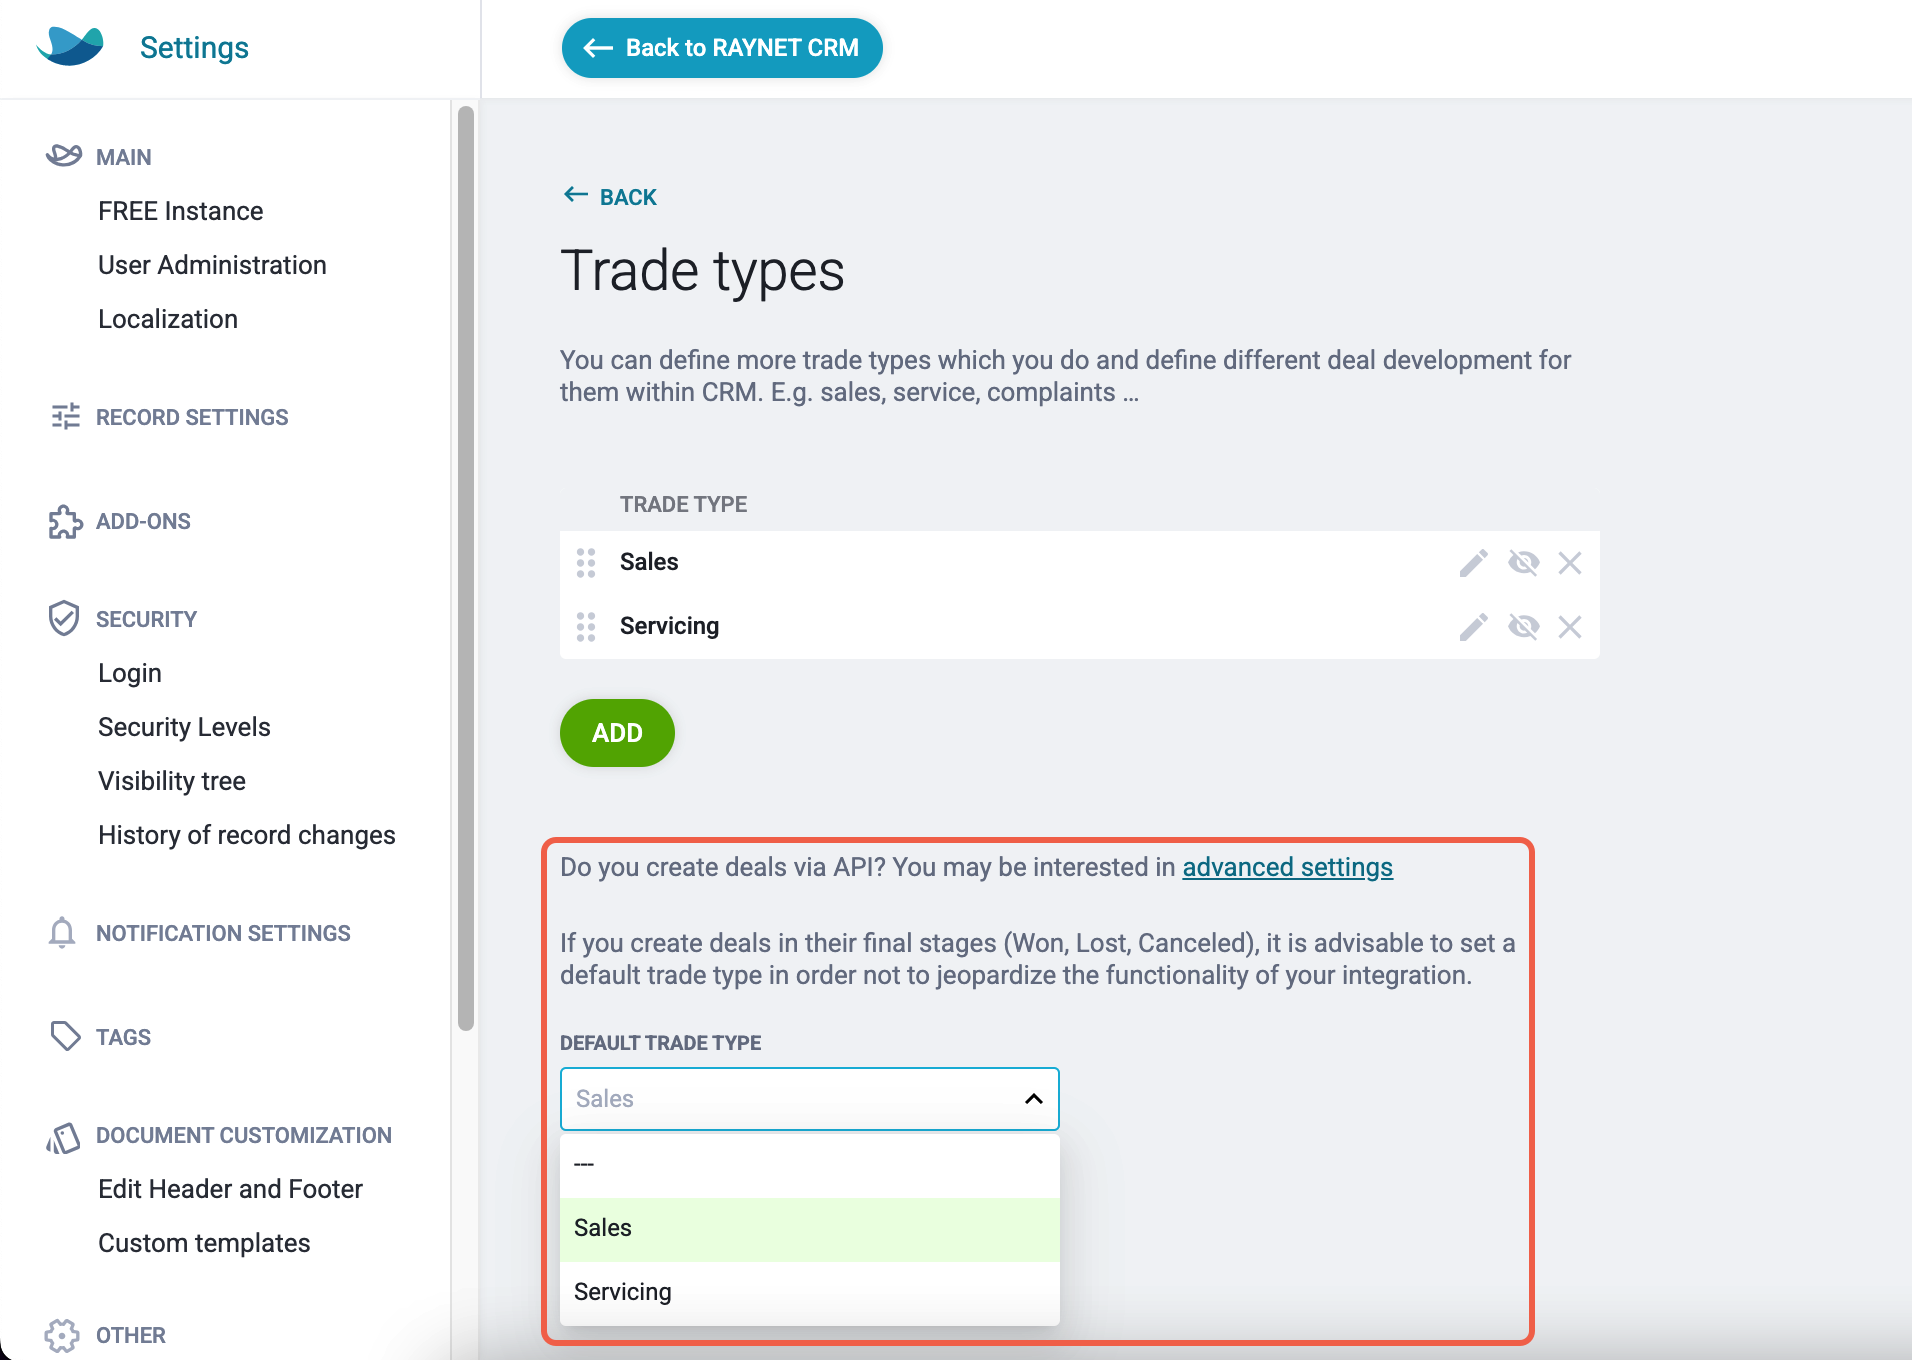Edit the Servicing trade type pencil icon
The height and width of the screenshot is (1360, 1912).
[x=1473, y=627]
